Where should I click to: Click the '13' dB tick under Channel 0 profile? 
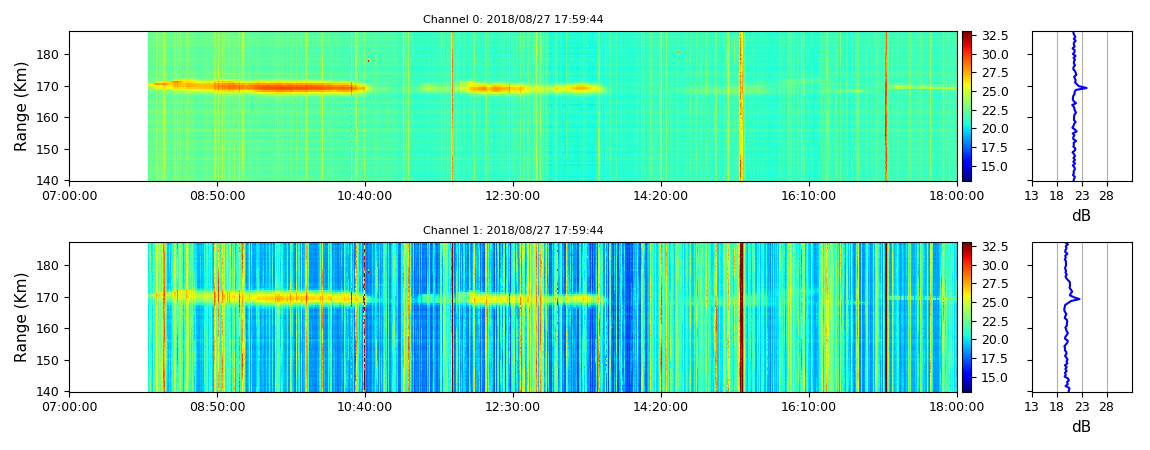[1032, 196]
